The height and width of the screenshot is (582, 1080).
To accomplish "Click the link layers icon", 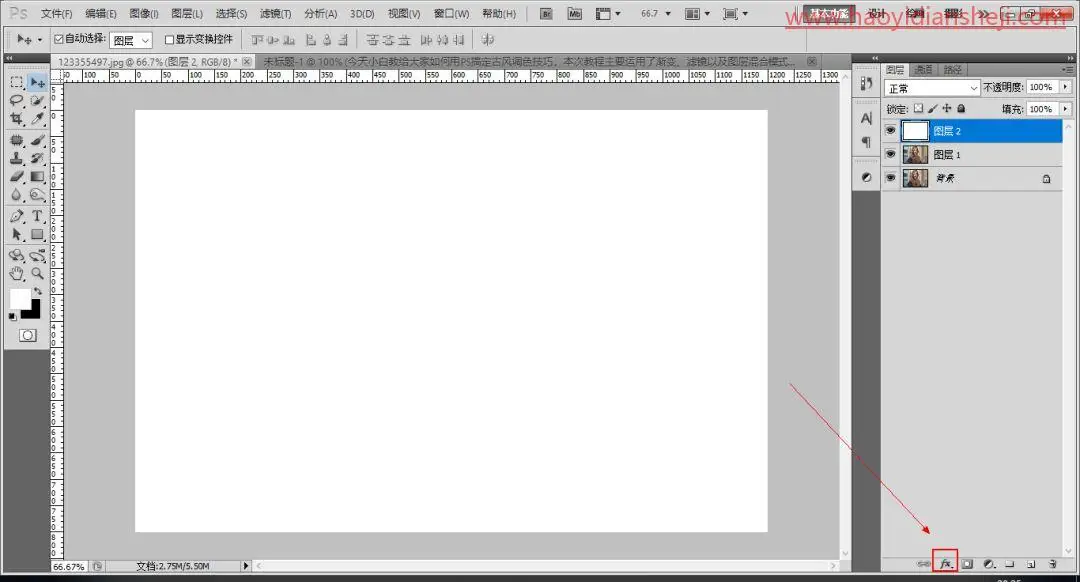I will pyautogui.click(x=924, y=563).
